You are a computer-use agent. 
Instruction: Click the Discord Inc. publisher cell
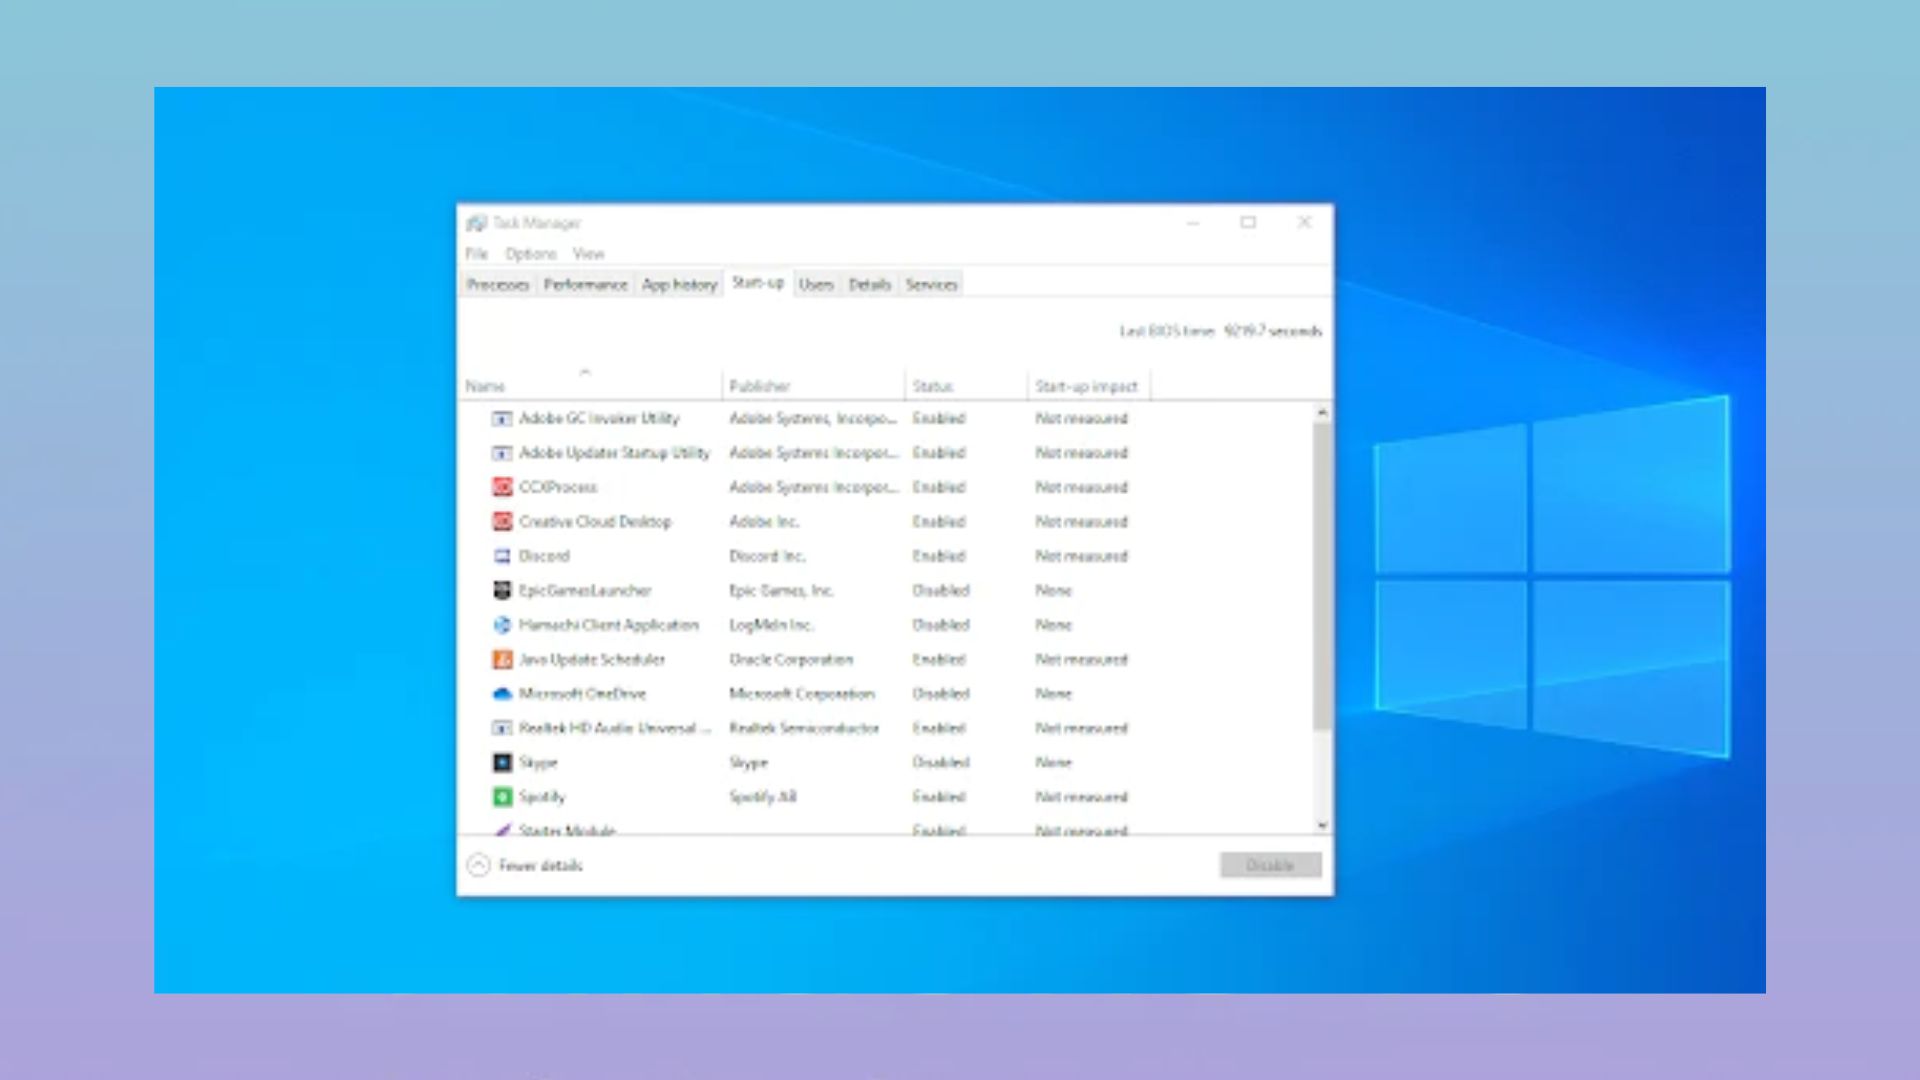767,556
